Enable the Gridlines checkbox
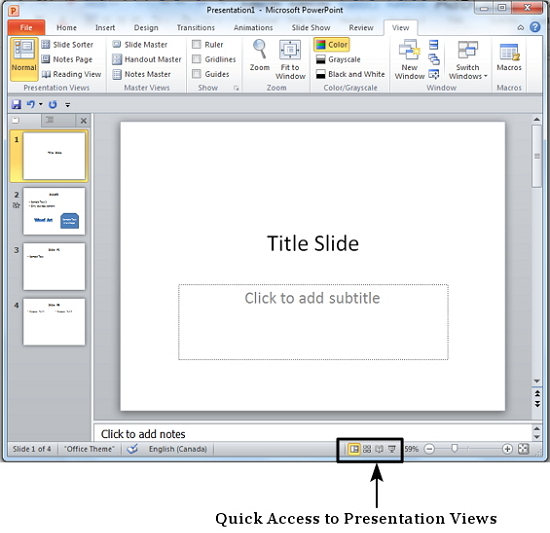The height and width of the screenshot is (533, 550). [197, 59]
